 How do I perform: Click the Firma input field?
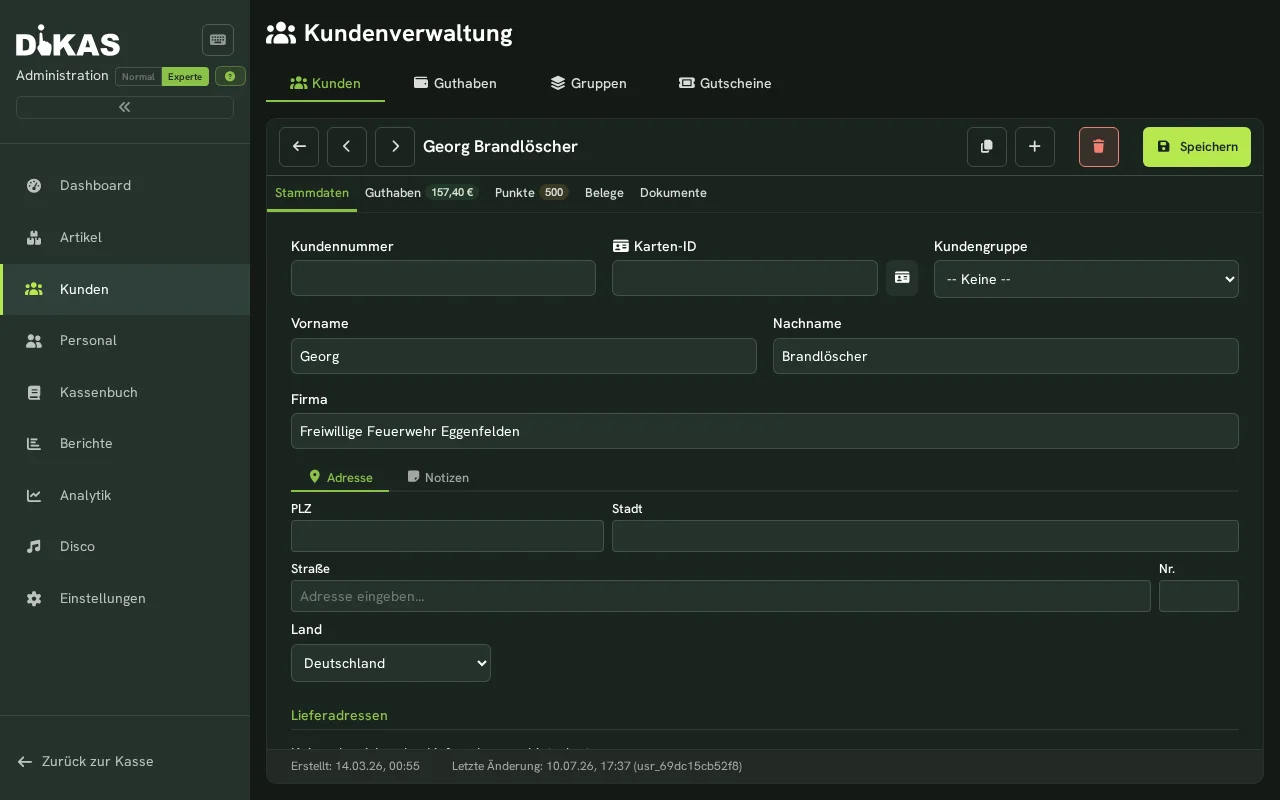(x=765, y=431)
